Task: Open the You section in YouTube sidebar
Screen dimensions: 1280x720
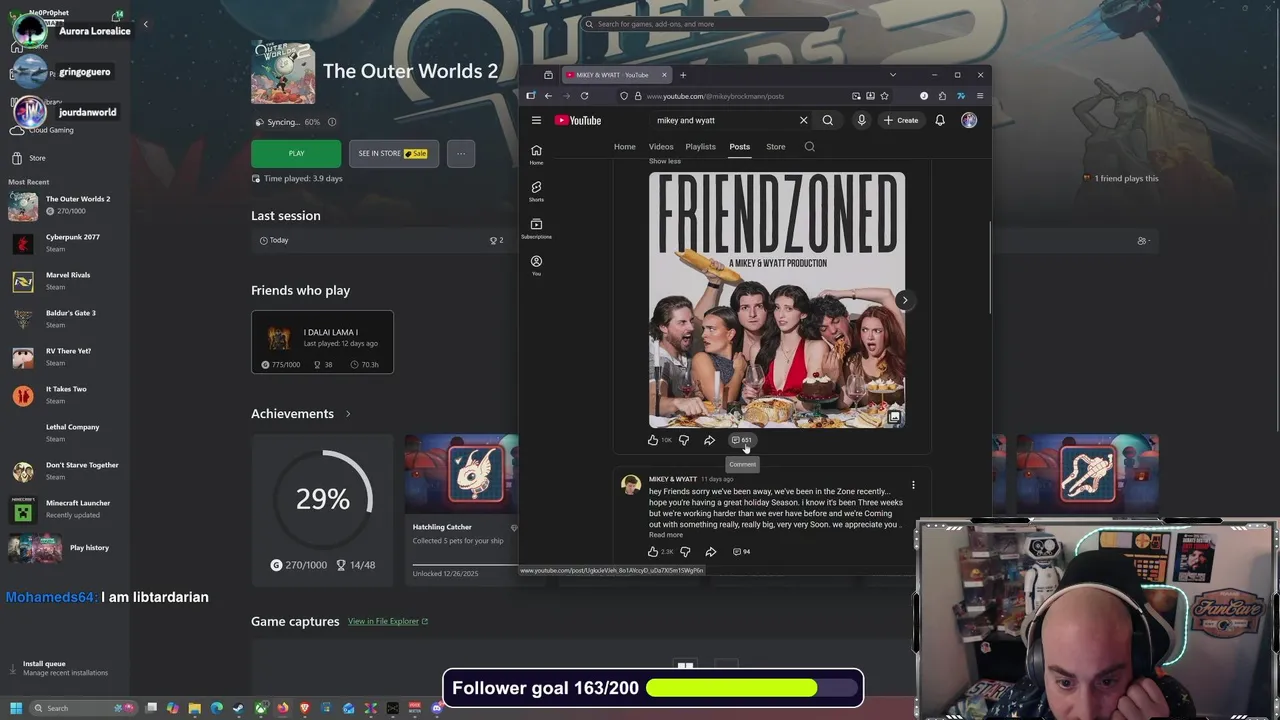Action: tap(536, 265)
